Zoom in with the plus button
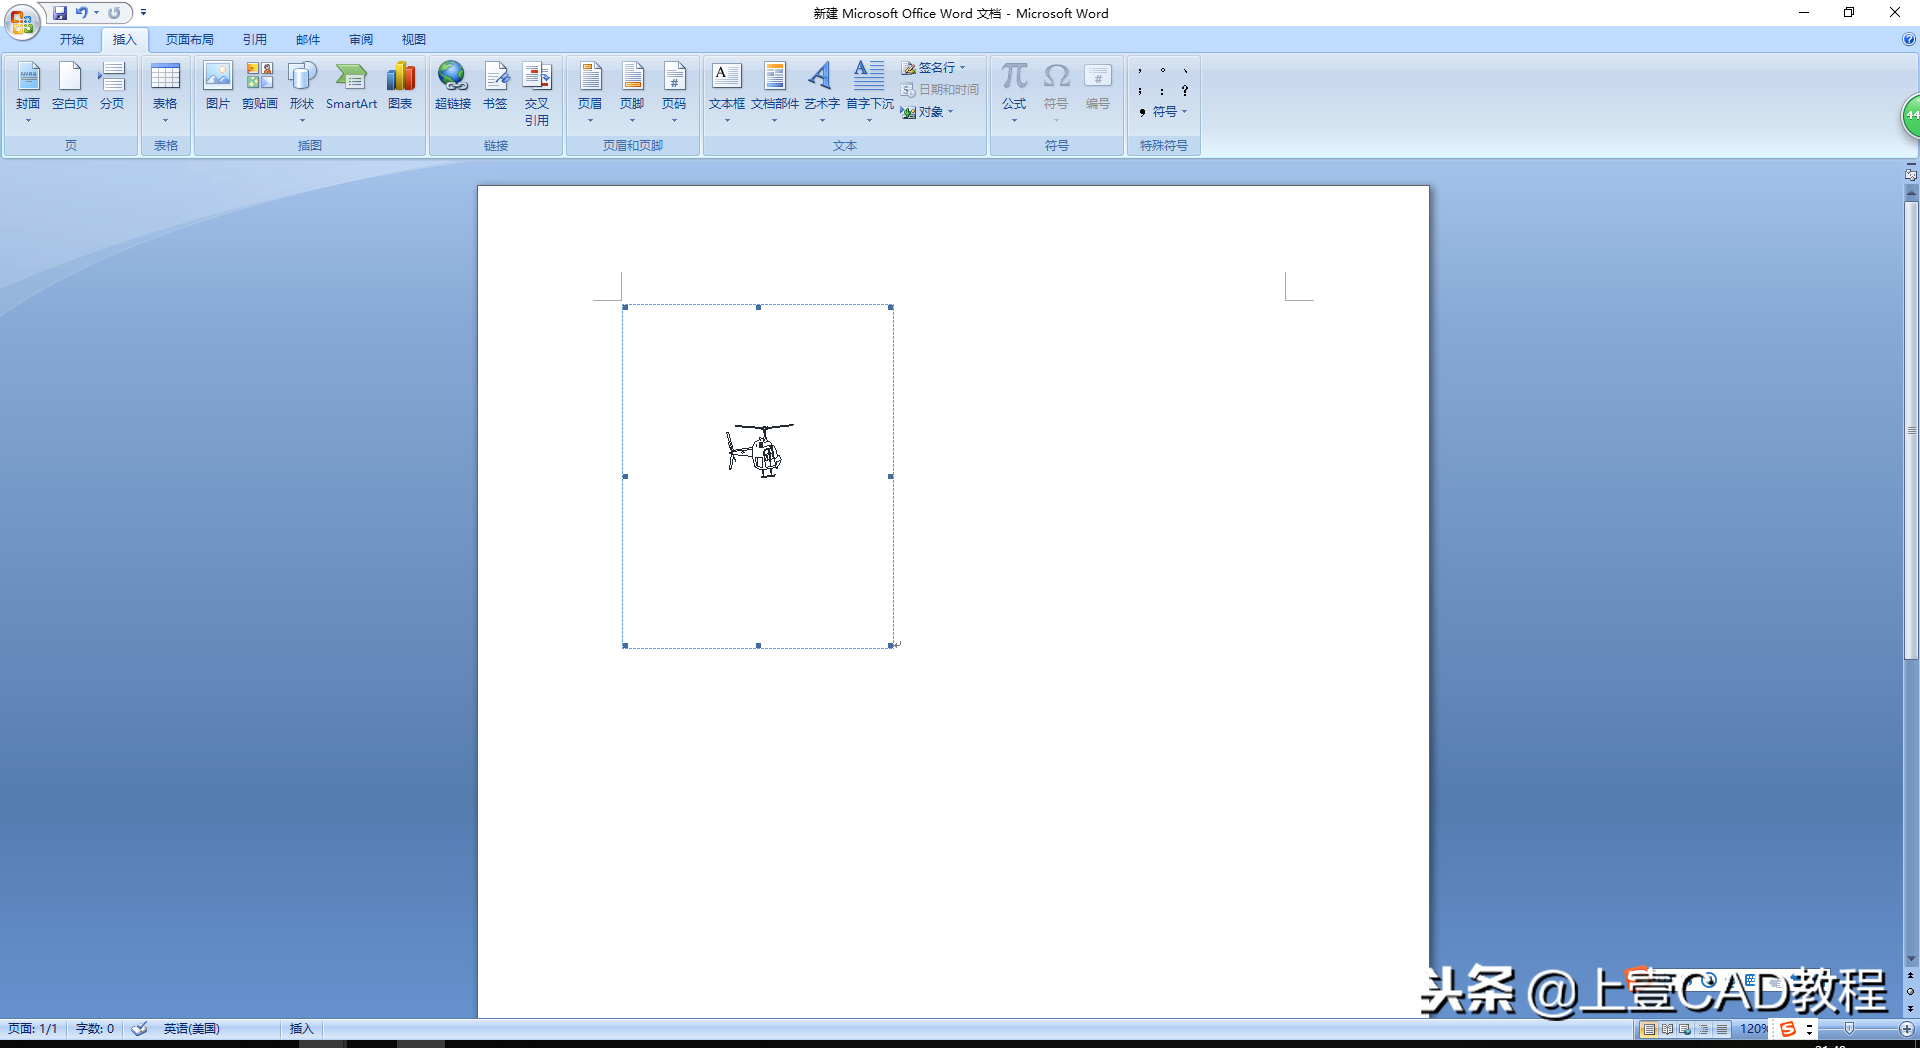Screen dimensions: 1920x1048 (1907, 1029)
